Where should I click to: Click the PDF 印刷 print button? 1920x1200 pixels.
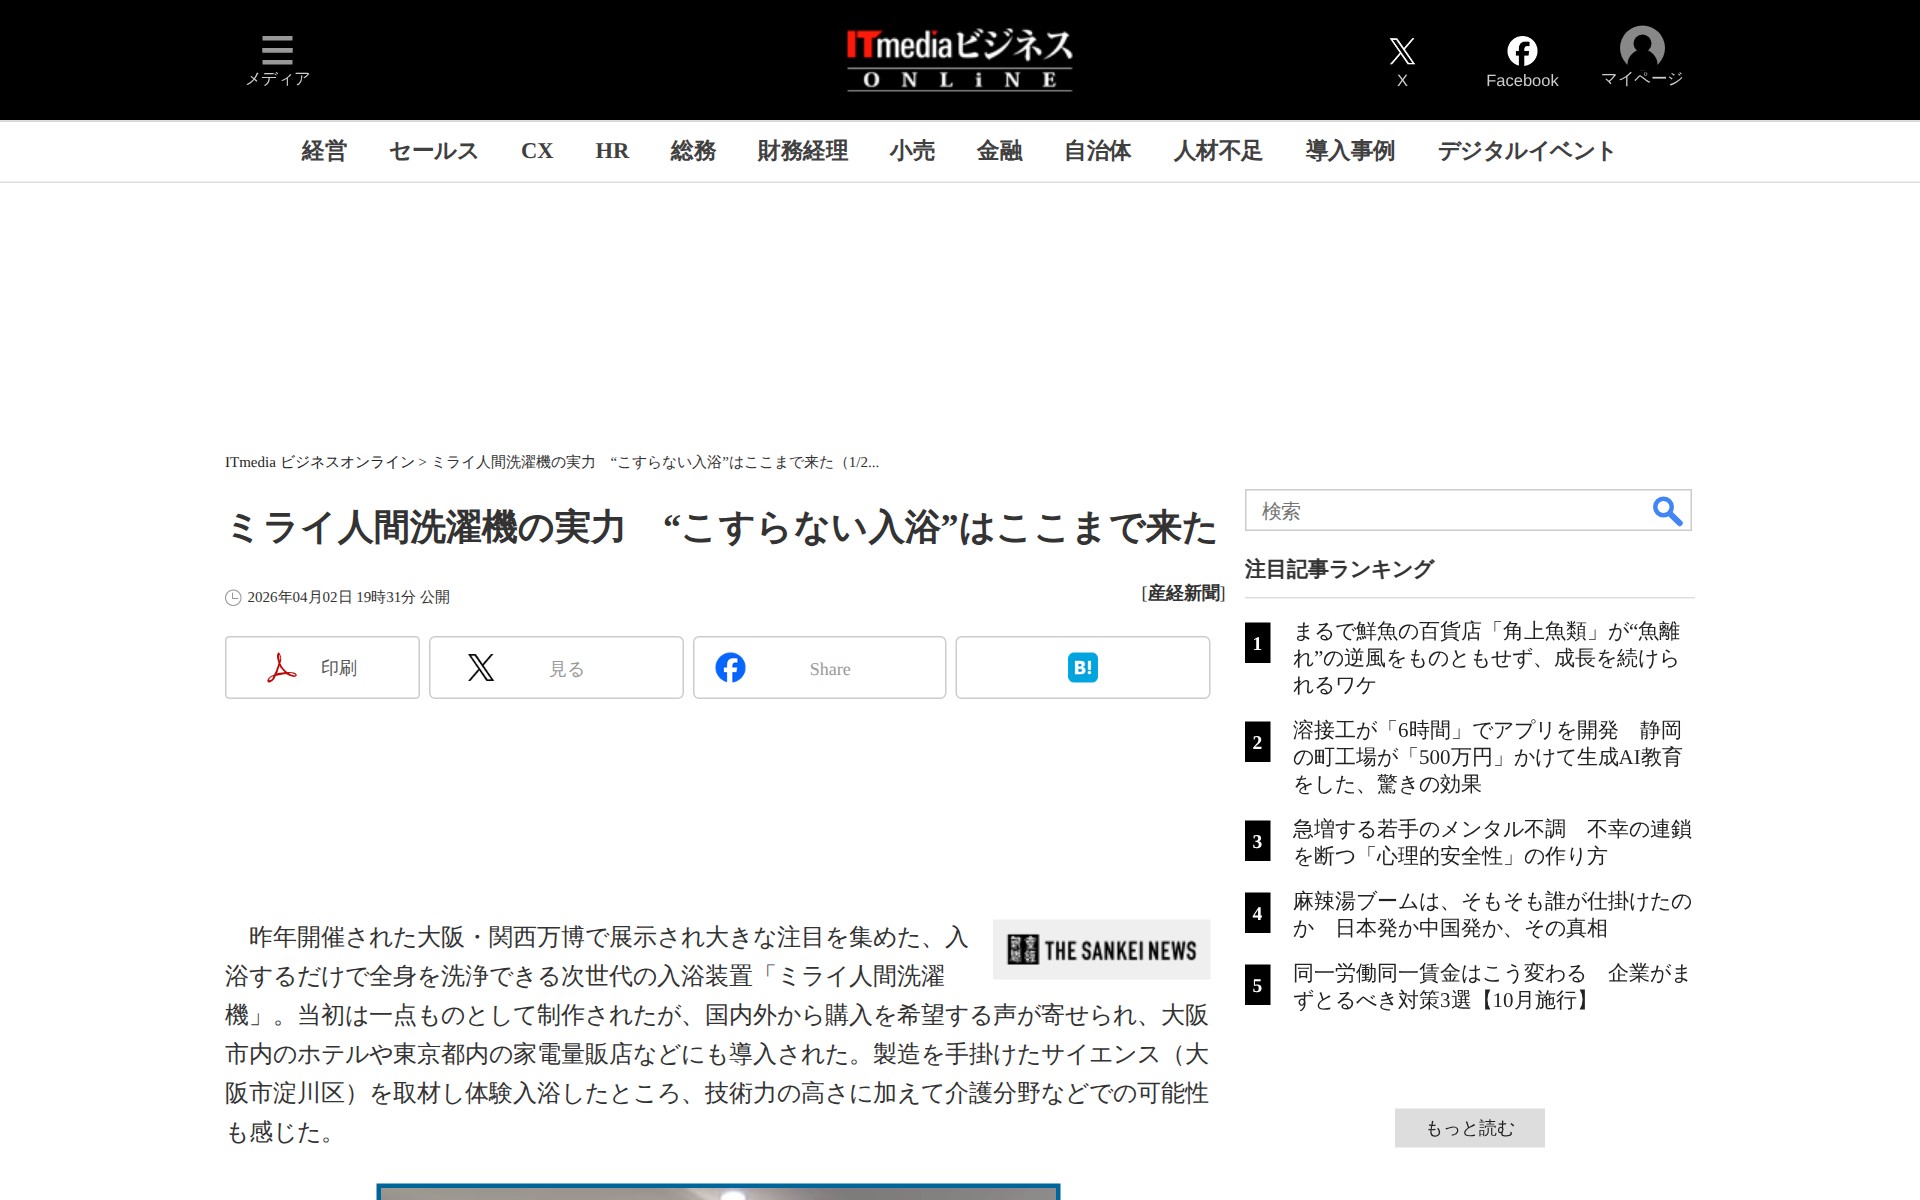[322, 667]
